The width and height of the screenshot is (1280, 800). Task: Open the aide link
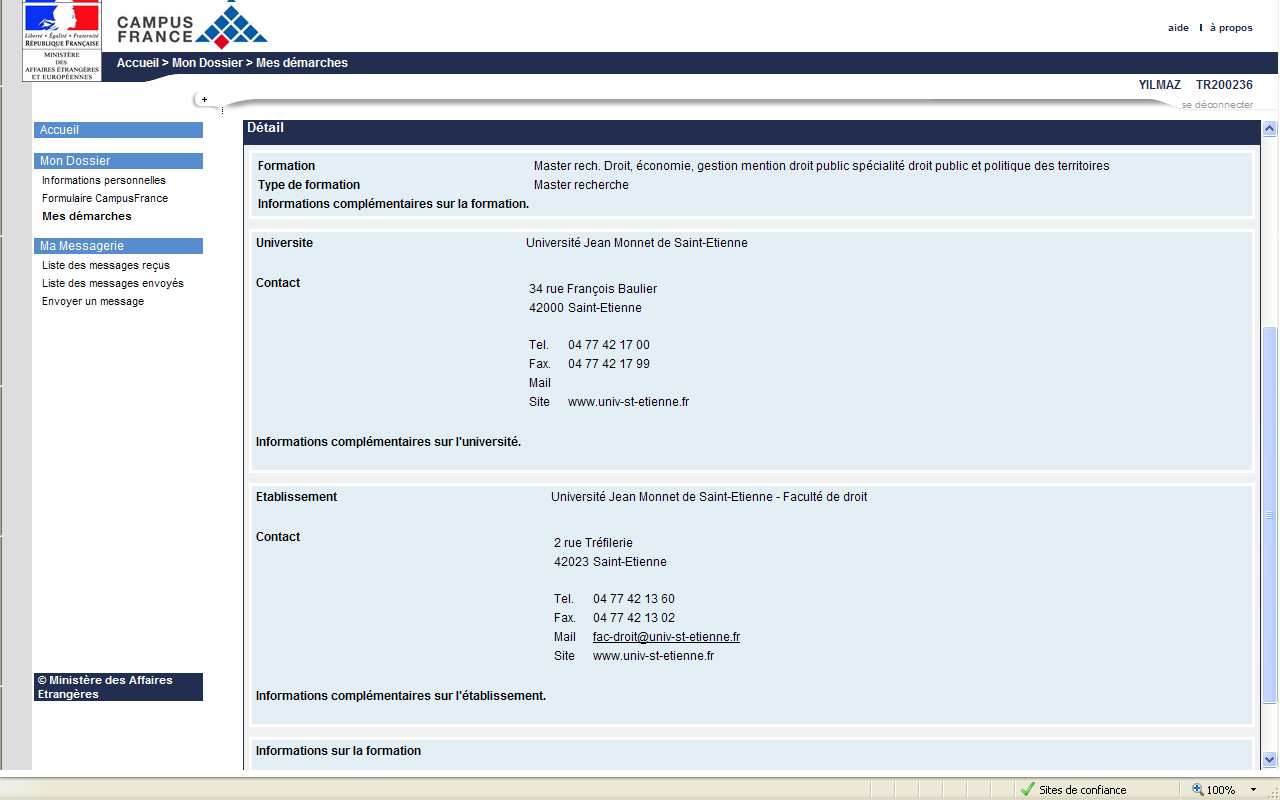pyautogui.click(x=1178, y=28)
